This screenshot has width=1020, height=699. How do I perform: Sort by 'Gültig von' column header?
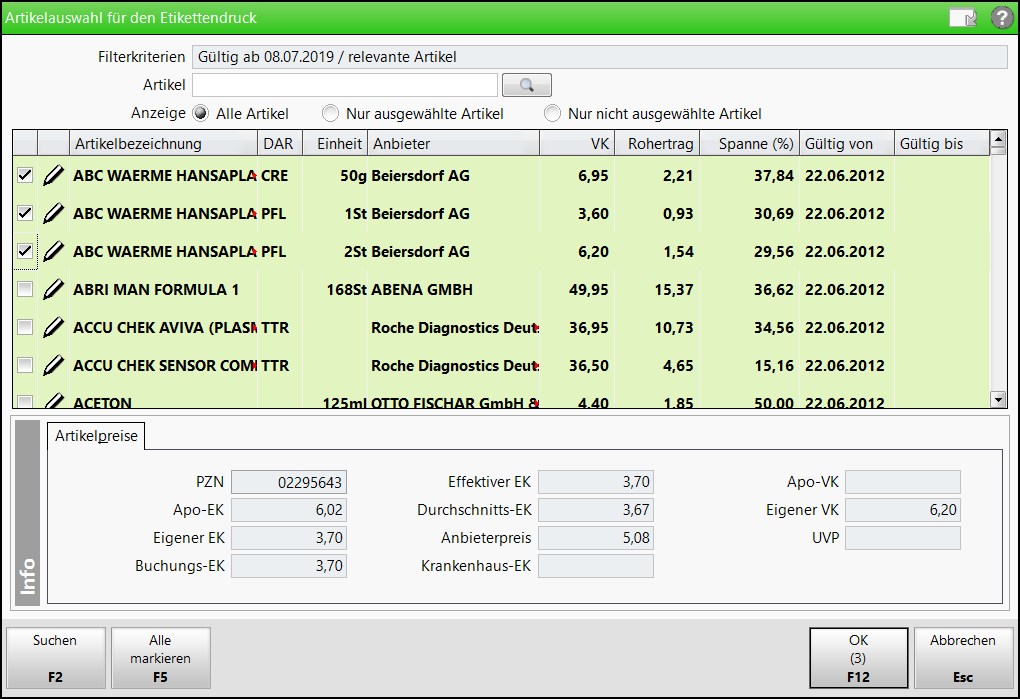[x=847, y=144]
